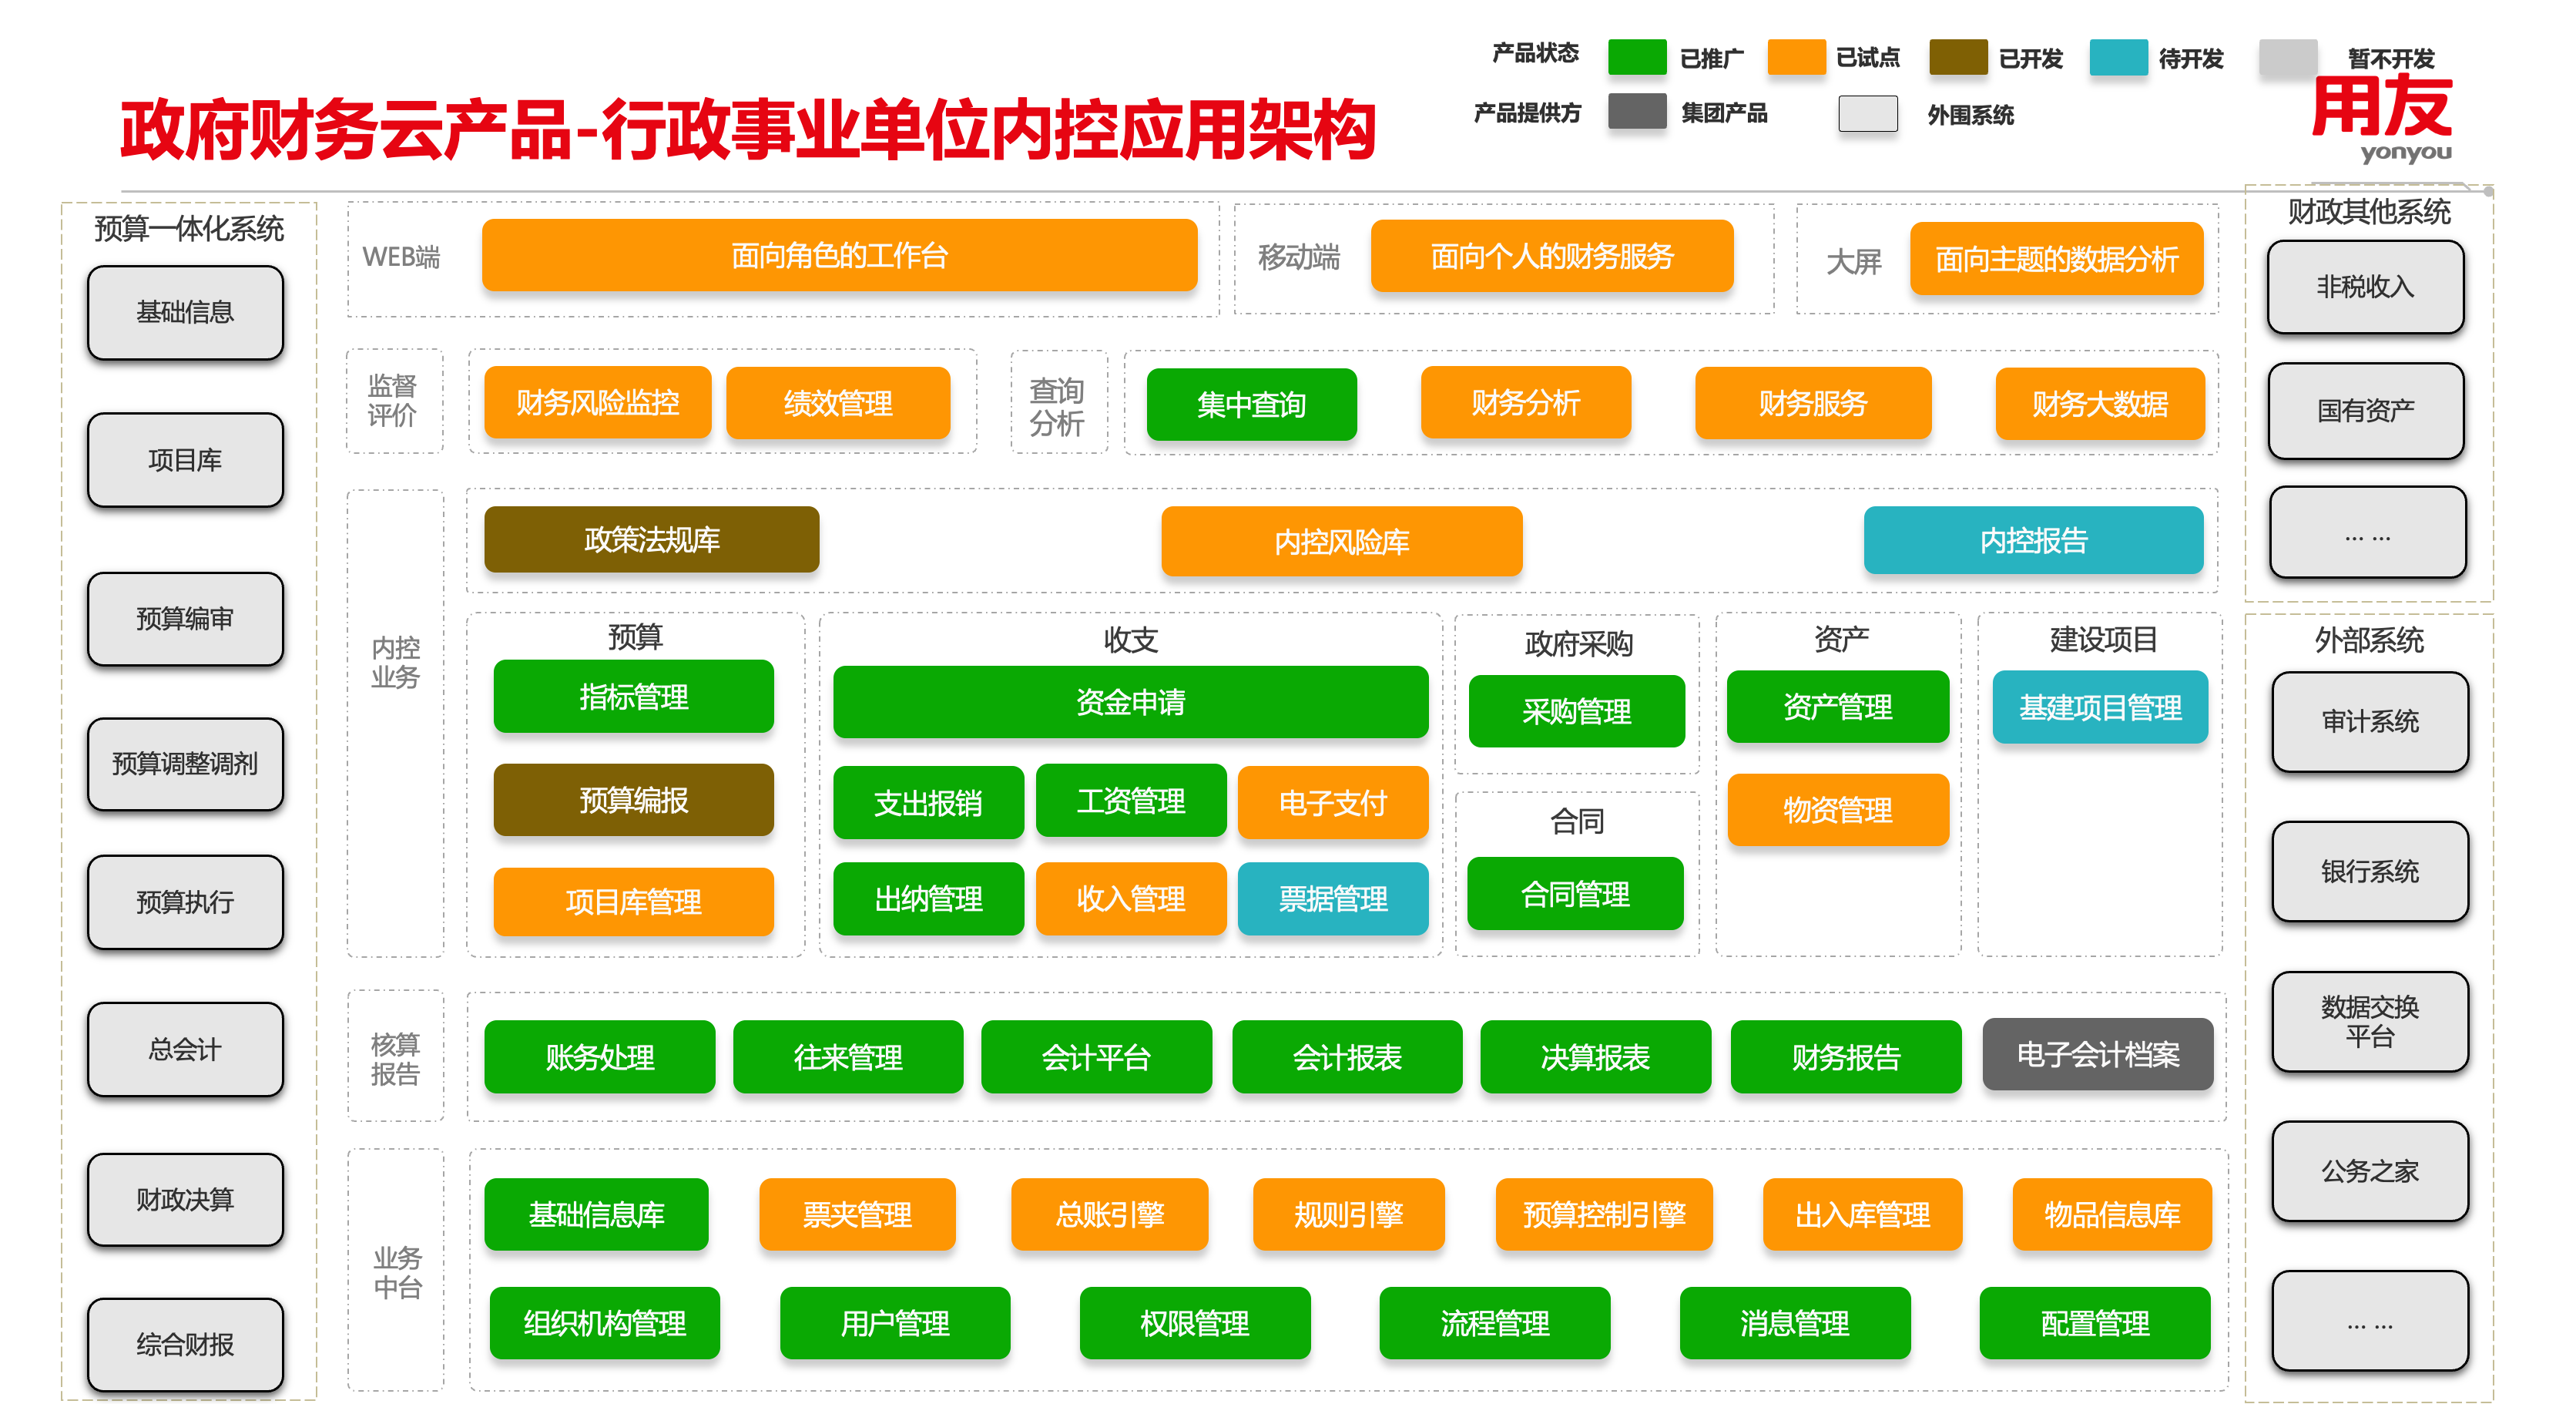The height and width of the screenshot is (1404, 2576).
Task: Click the 出入库管理 box
Action: (1862, 1214)
